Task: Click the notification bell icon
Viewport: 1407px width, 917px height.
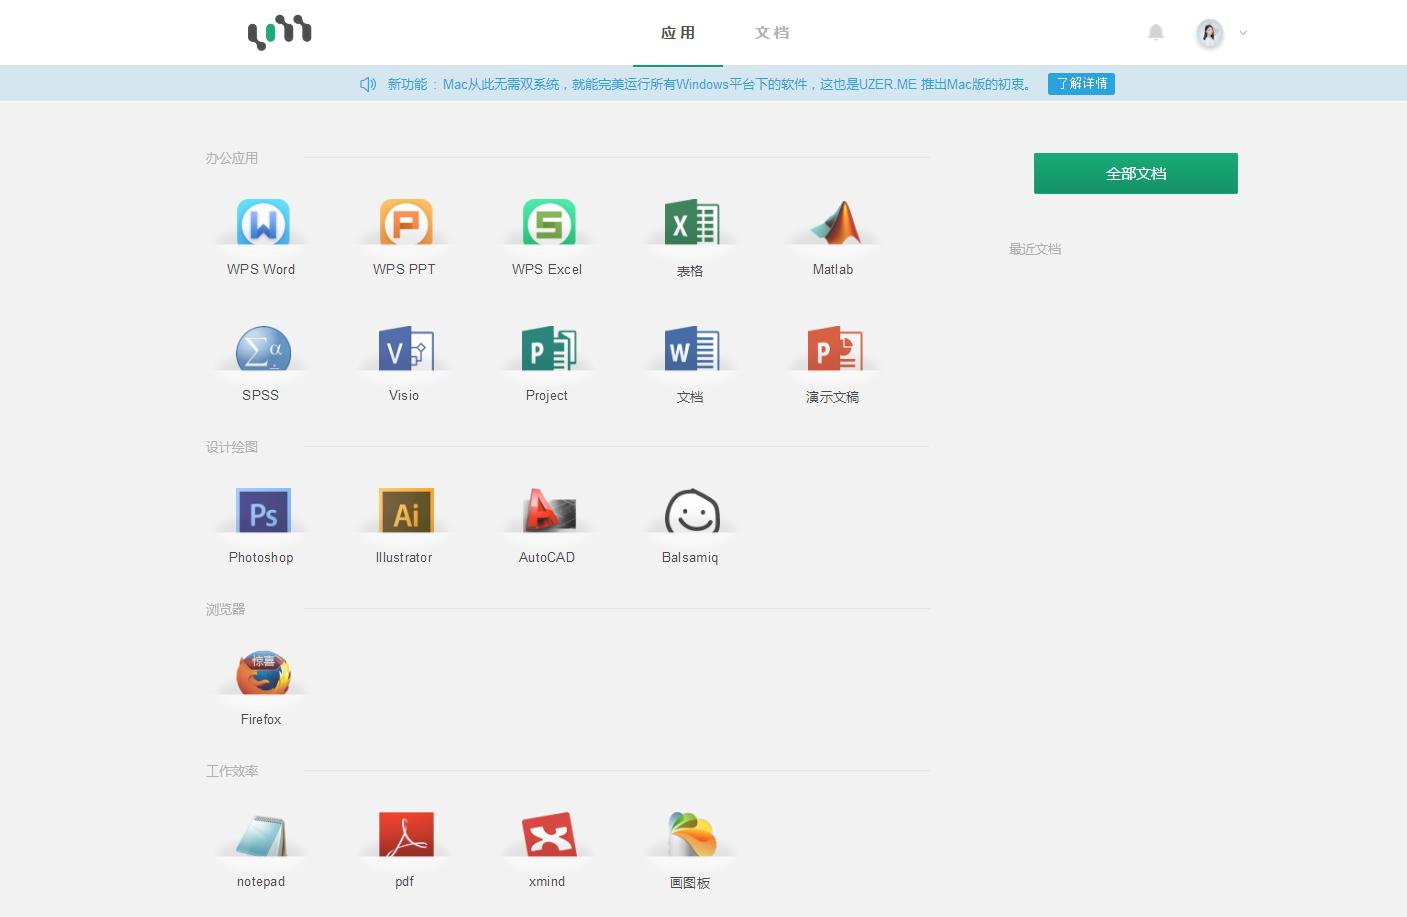Action: pyautogui.click(x=1156, y=32)
